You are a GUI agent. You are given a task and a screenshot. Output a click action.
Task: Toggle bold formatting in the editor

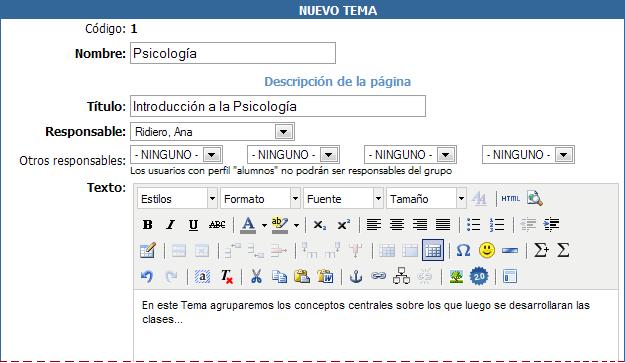(147, 225)
